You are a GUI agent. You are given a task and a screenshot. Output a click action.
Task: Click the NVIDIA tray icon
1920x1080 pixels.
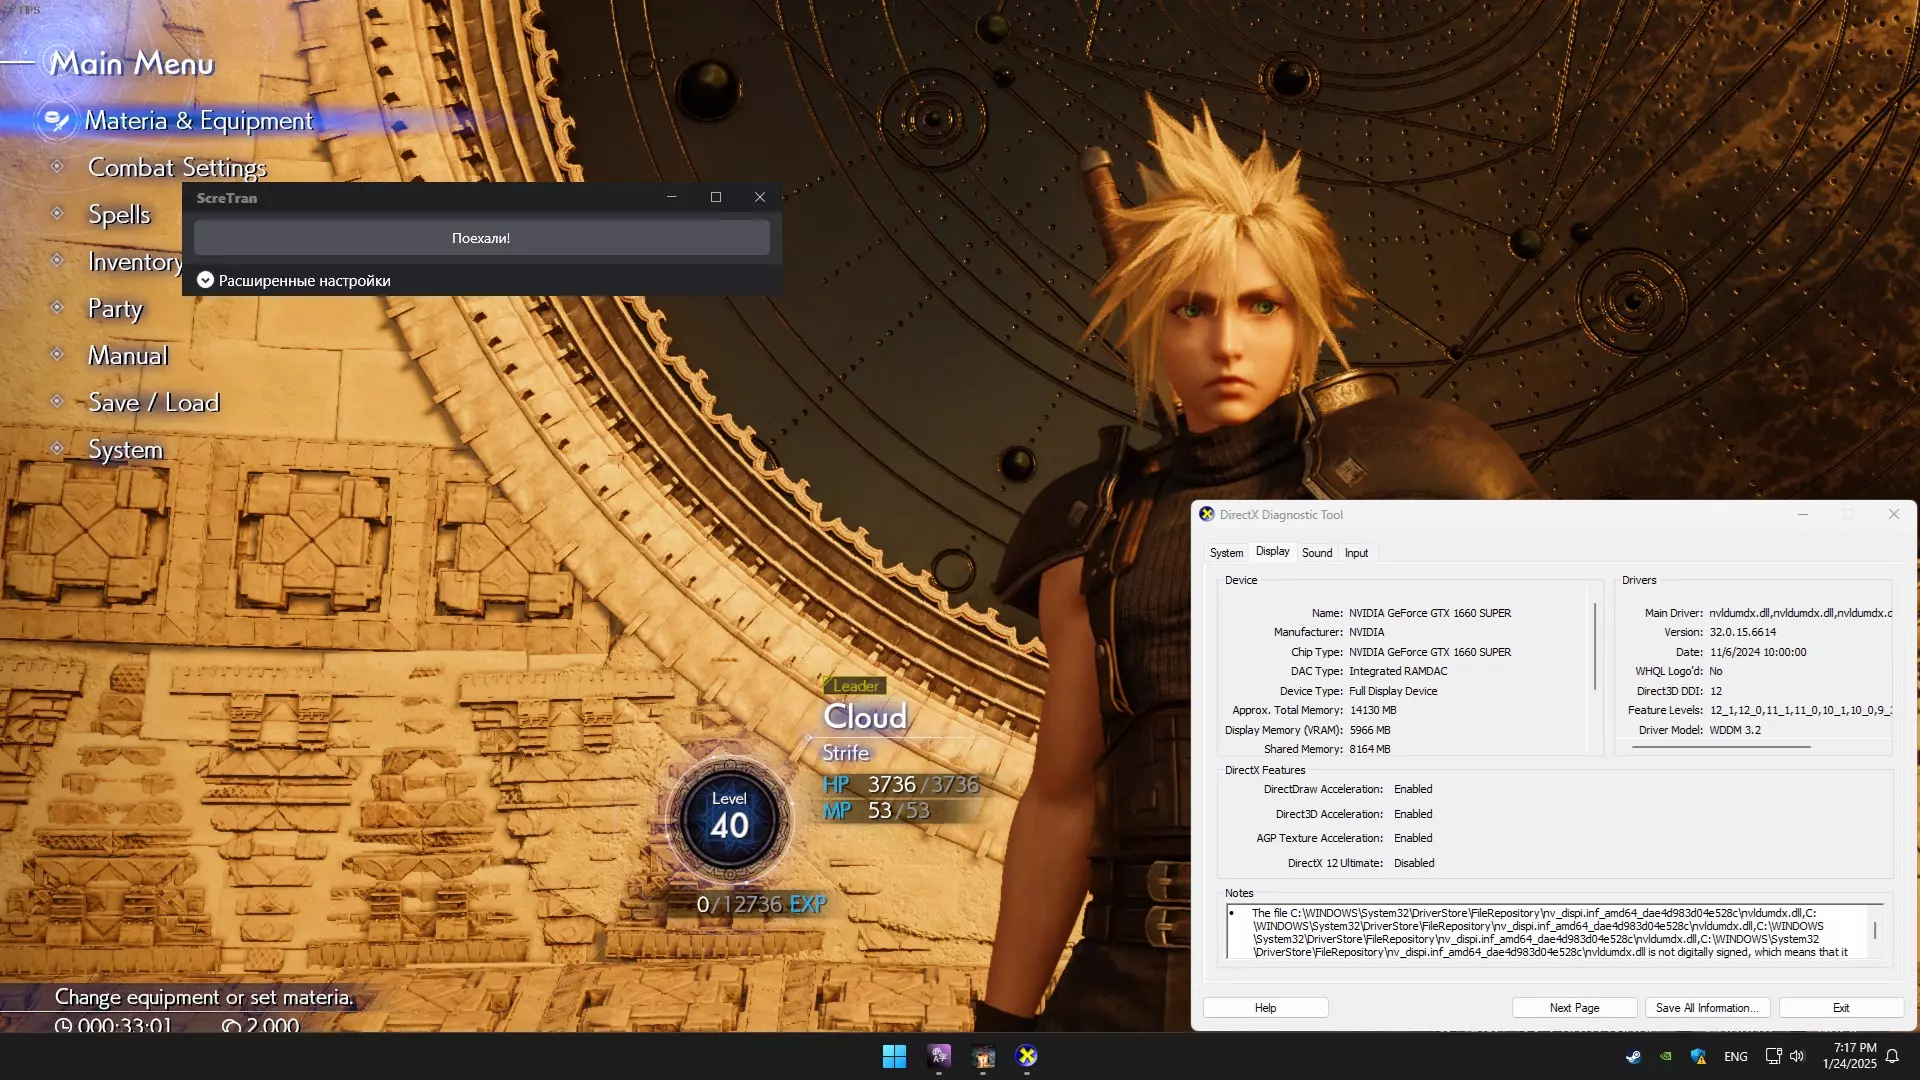click(1666, 1056)
